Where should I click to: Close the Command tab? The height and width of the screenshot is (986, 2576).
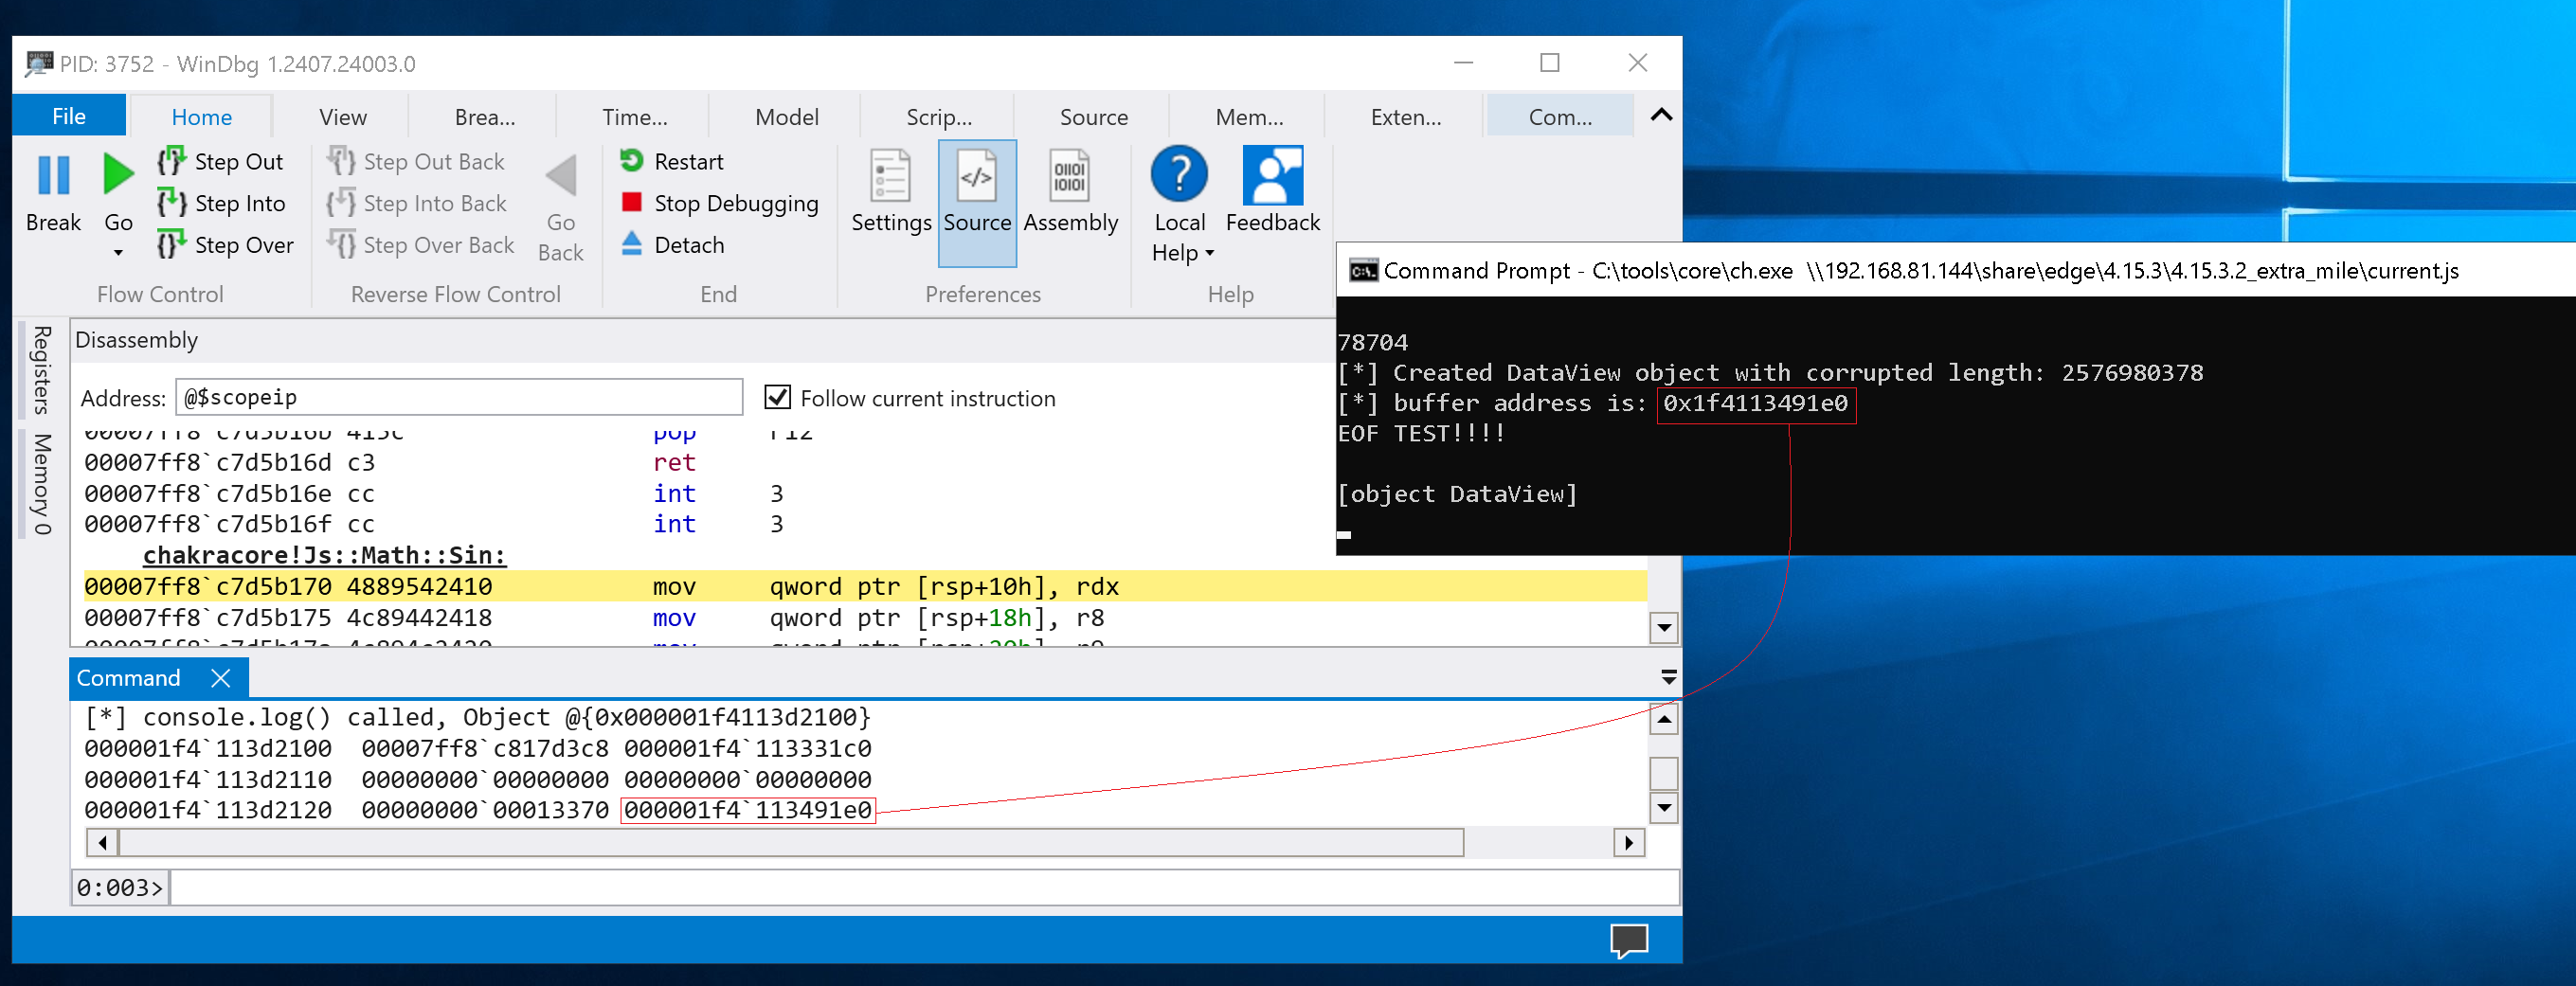221,678
